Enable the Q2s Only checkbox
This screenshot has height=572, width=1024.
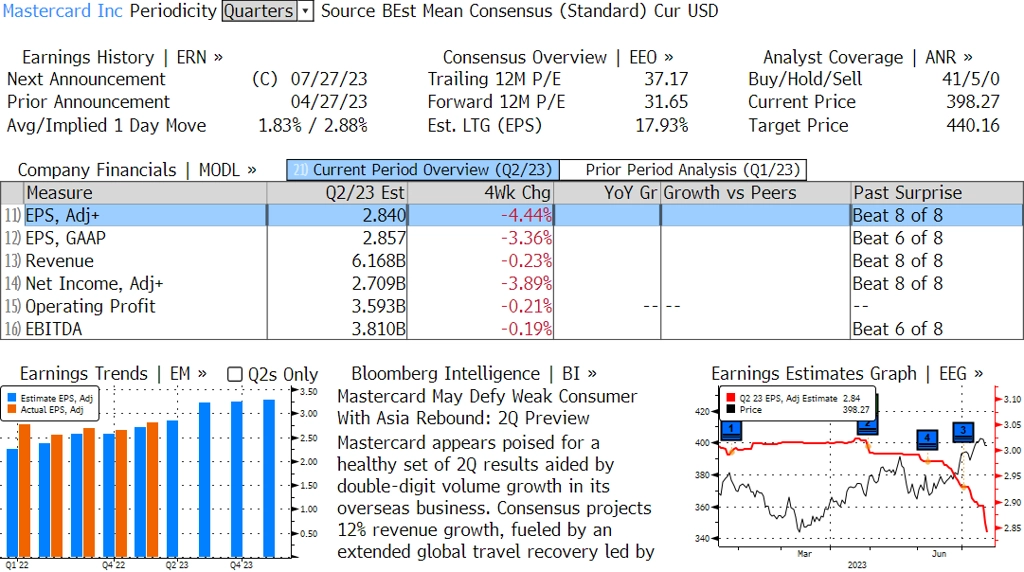pyautogui.click(x=235, y=374)
